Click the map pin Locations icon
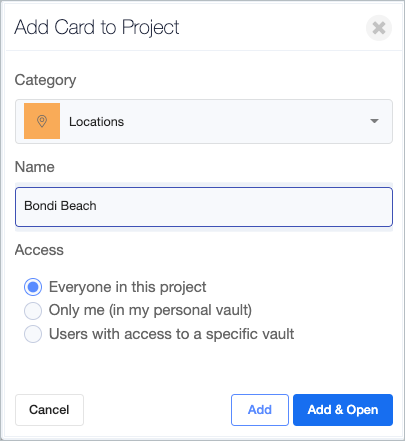Screen dimensions: 405x441 click(42, 121)
